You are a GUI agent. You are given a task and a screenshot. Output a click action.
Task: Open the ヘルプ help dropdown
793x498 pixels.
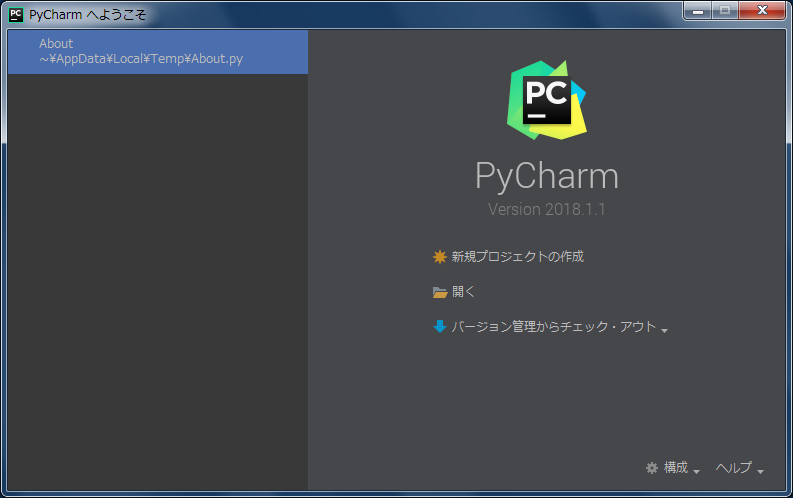point(734,468)
